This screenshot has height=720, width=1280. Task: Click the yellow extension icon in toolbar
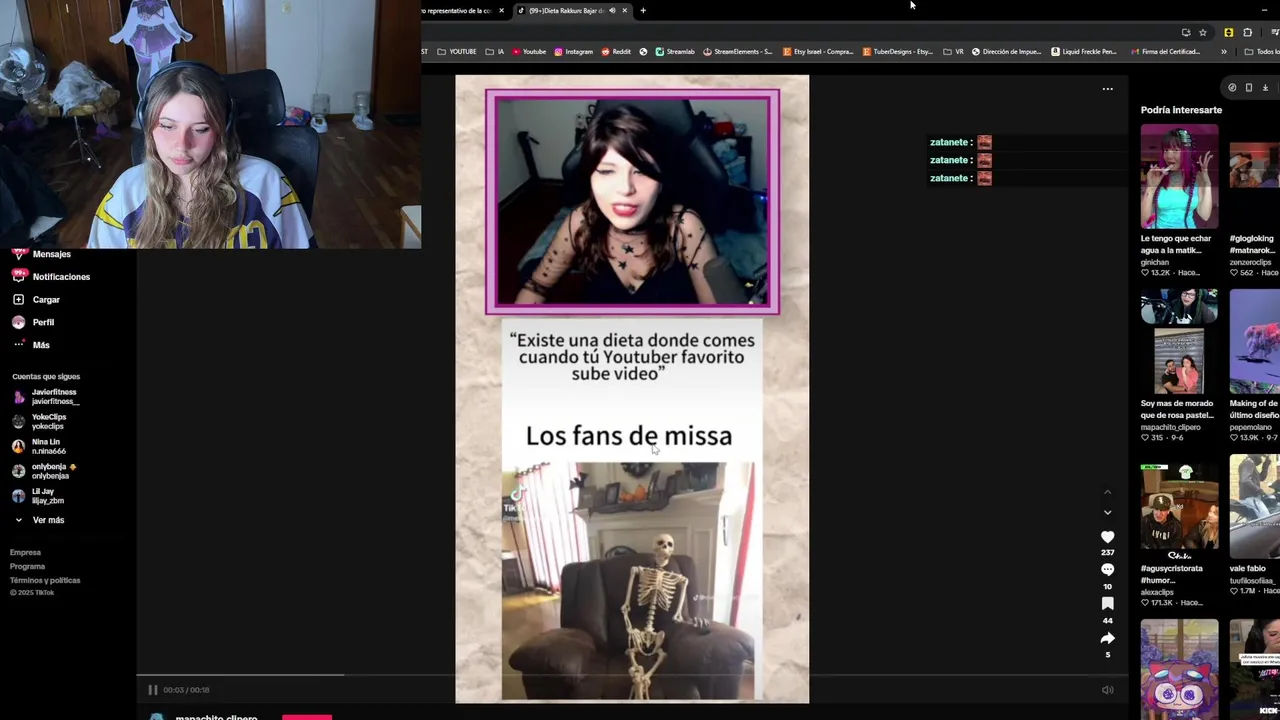tap(1228, 32)
